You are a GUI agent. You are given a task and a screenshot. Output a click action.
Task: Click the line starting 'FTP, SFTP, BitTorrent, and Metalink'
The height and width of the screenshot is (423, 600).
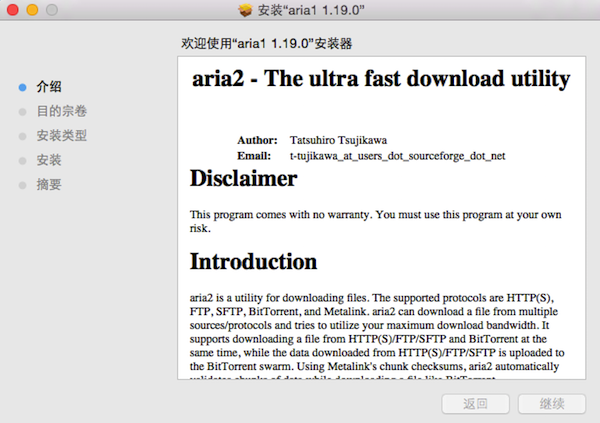click(x=373, y=311)
